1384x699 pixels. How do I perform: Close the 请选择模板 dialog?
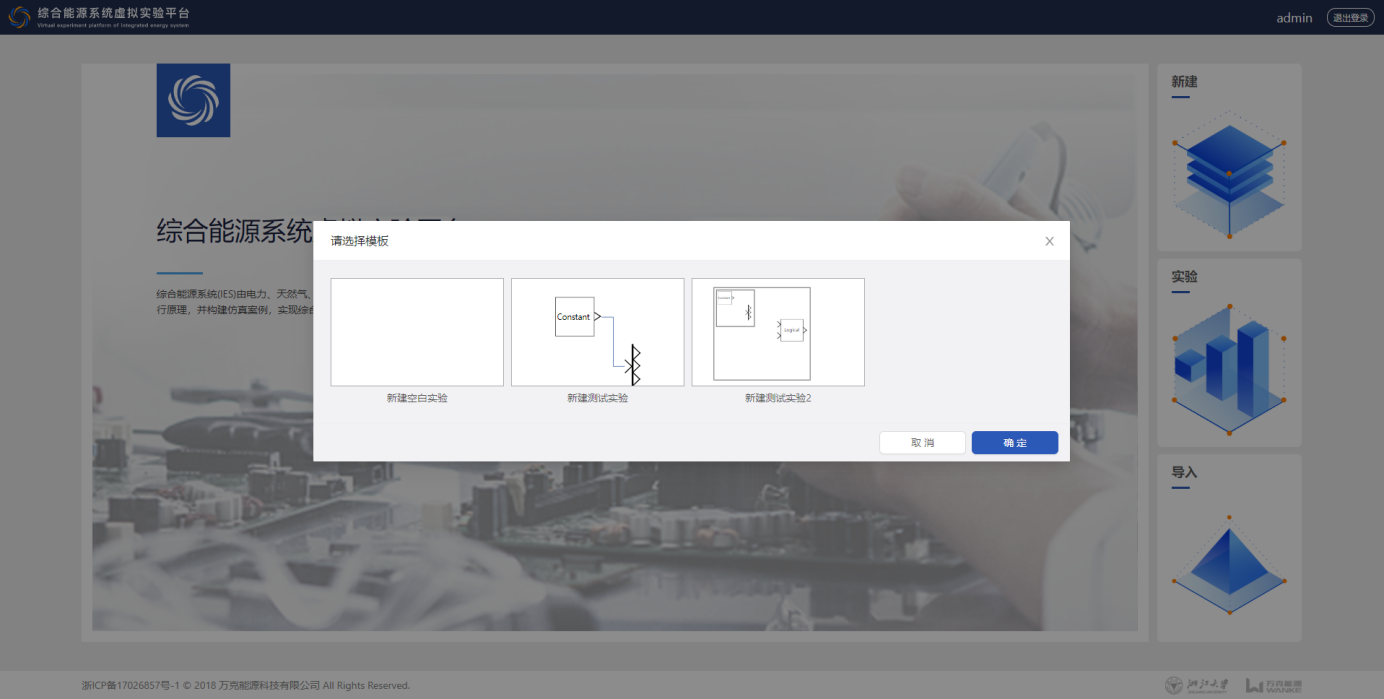(x=1049, y=241)
